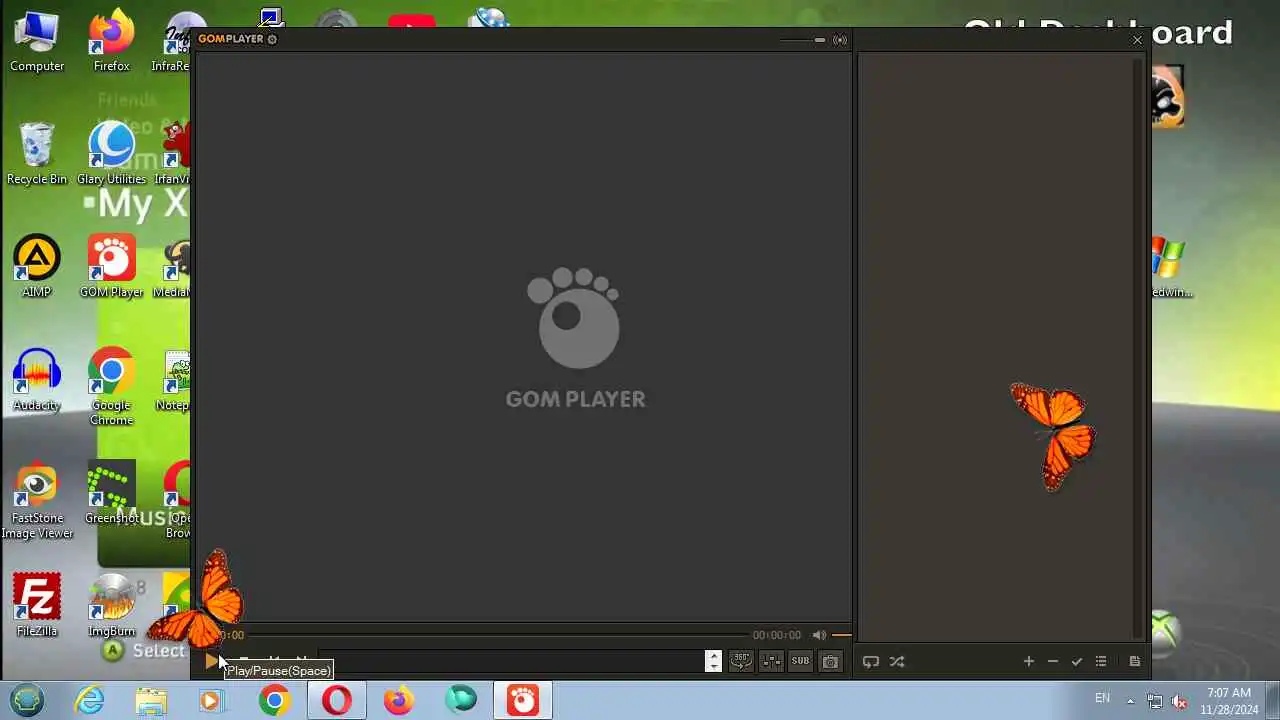
Task: Open AIMP desktop shortcut
Action: pos(37,268)
